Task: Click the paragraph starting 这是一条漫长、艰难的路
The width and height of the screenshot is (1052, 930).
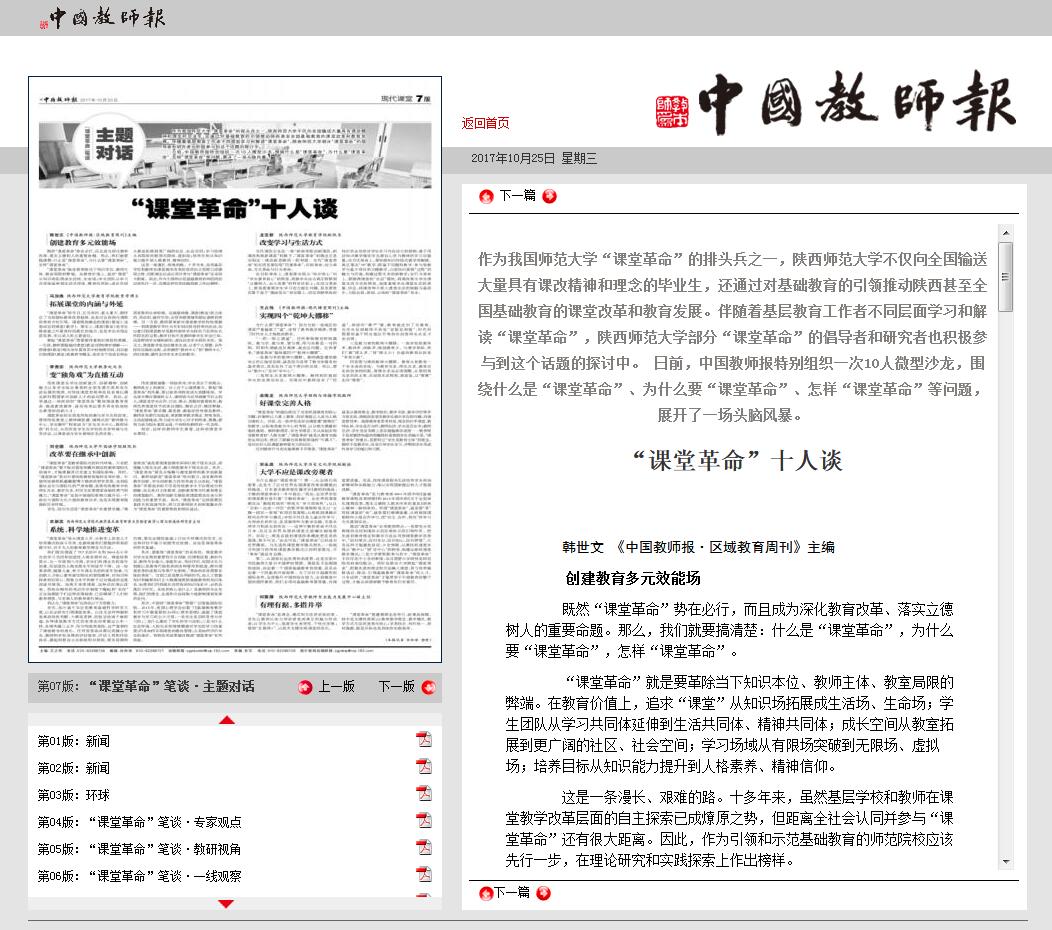Action: (729, 829)
